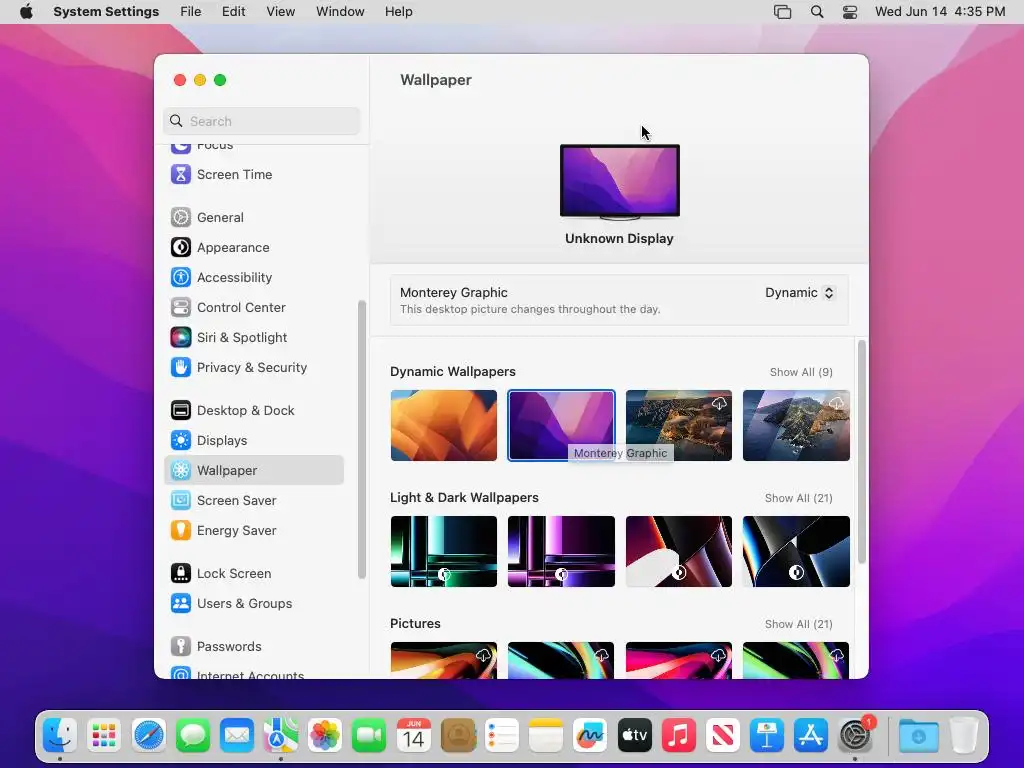
Task: Open Spotlight search in menu bar
Action: click(817, 12)
